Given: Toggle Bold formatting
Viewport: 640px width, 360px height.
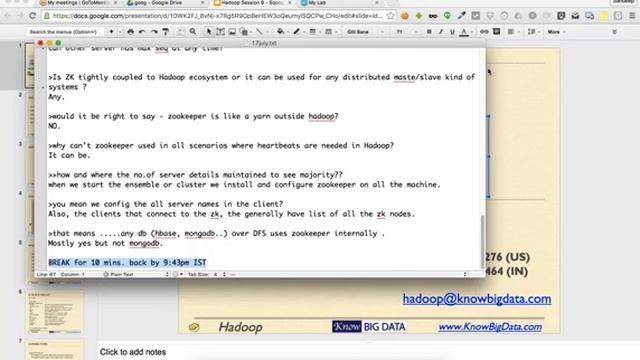Looking at the screenshot, I should click(429, 32).
